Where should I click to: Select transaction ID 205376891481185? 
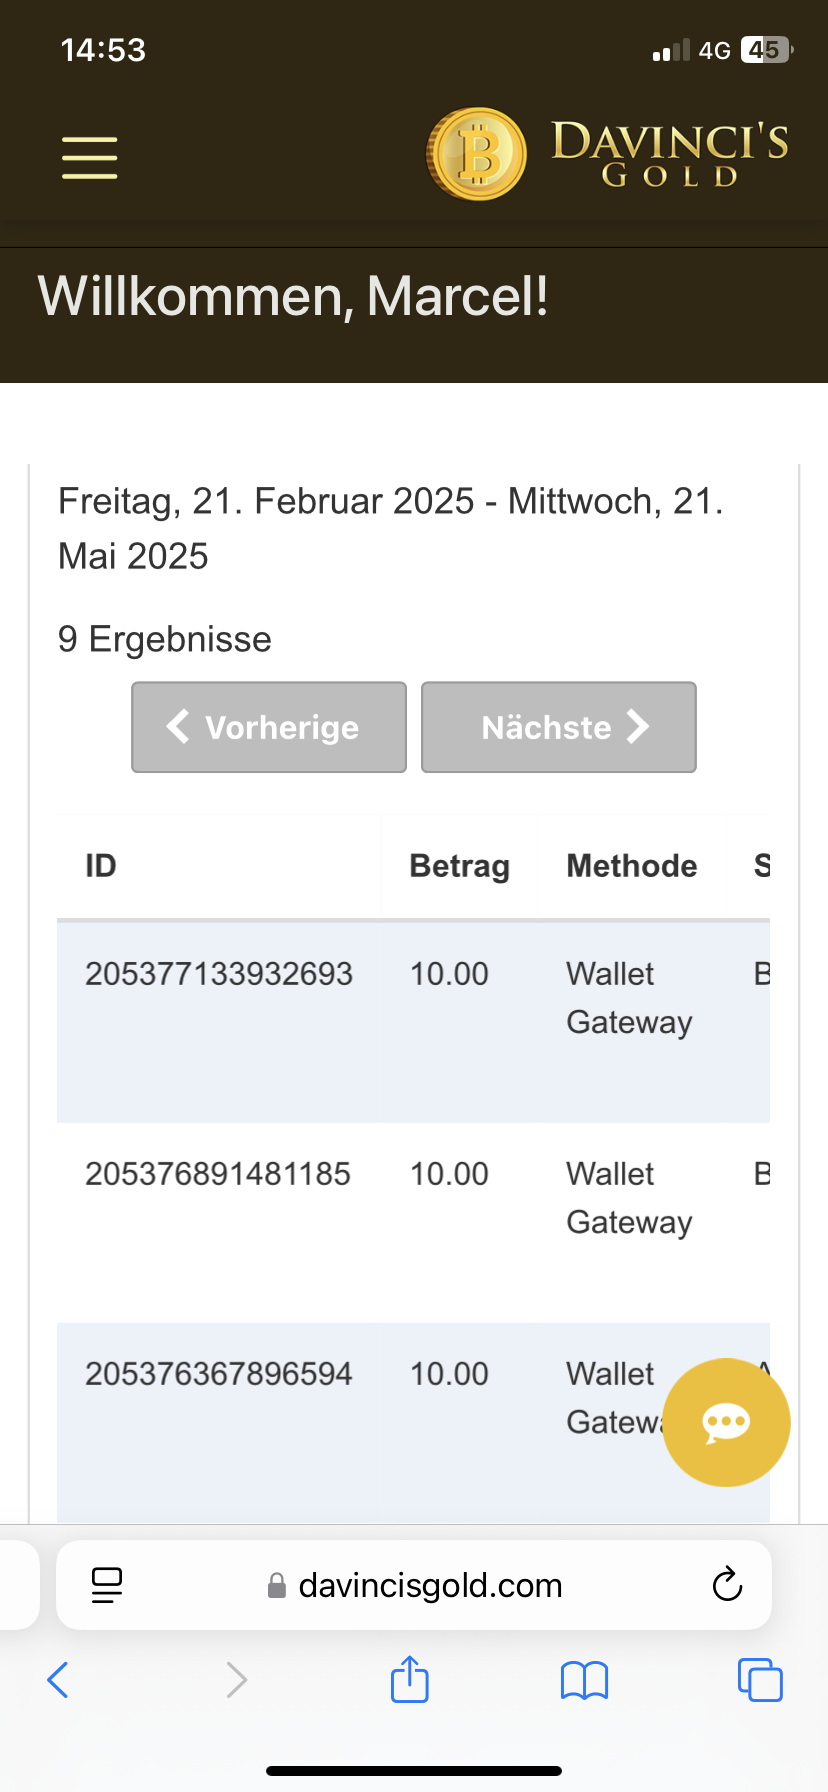tap(218, 1174)
